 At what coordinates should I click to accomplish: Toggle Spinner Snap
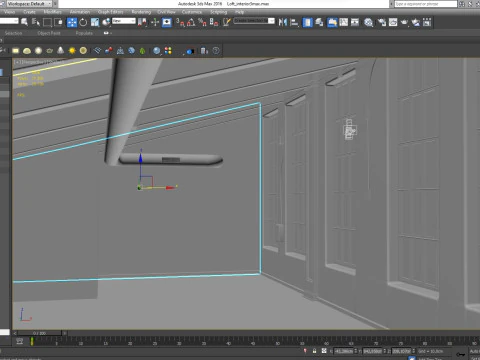click(x=214, y=22)
